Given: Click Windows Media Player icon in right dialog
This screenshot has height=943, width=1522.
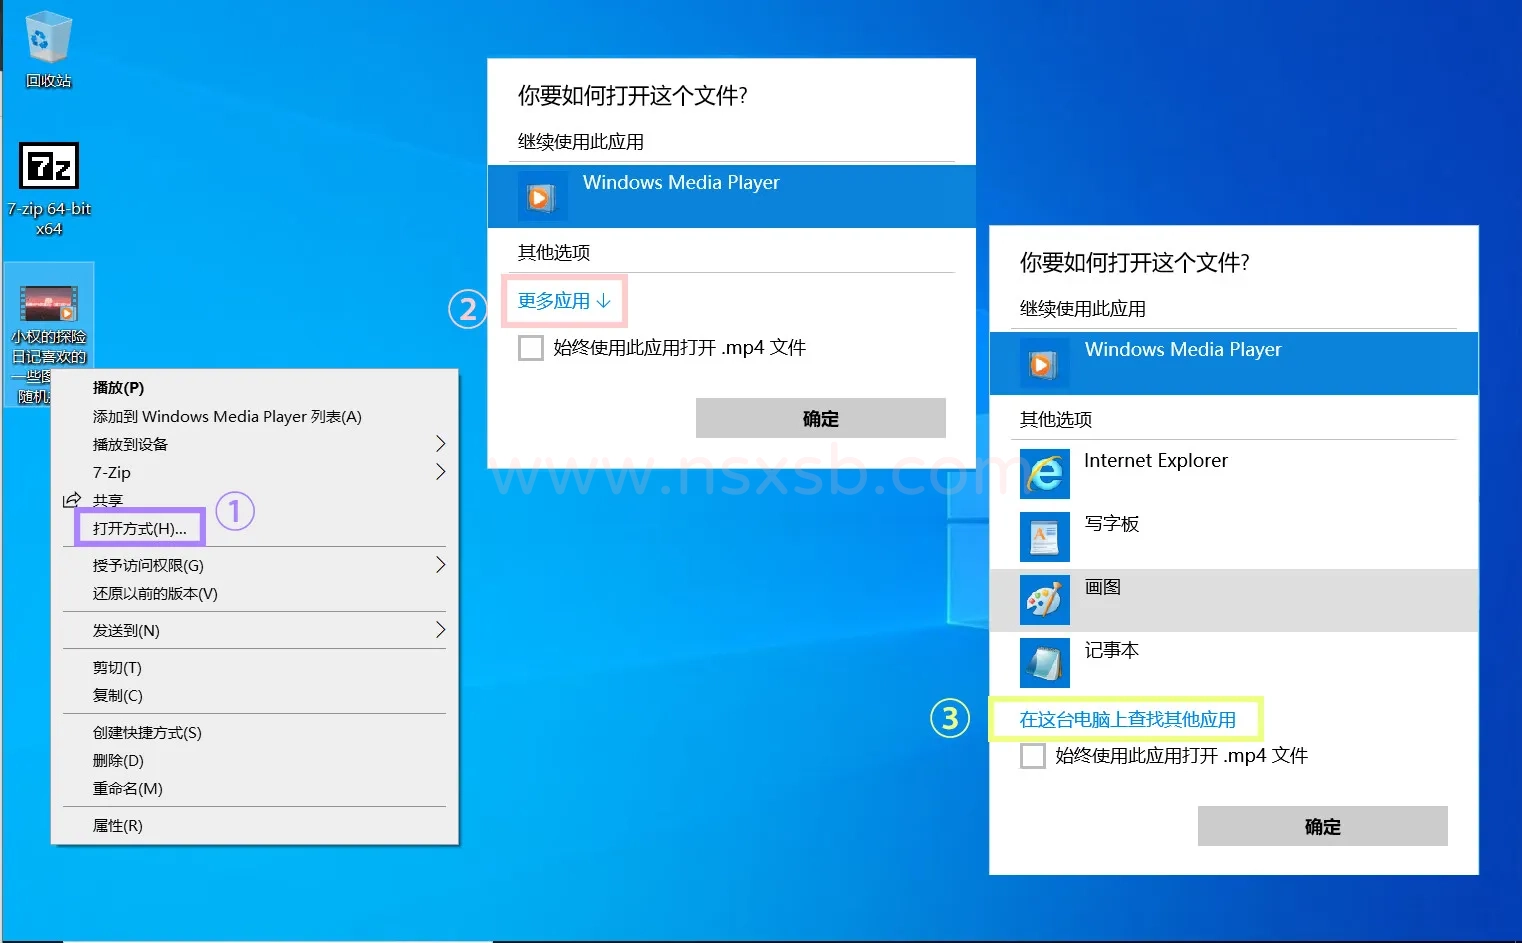Looking at the screenshot, I should click(x=1044, y=364).
